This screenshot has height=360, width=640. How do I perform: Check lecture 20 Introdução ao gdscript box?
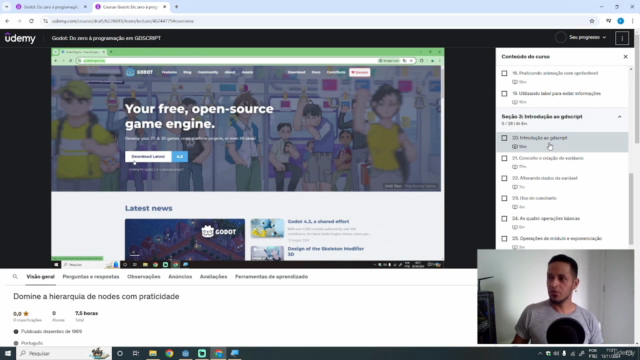[504, 138]
